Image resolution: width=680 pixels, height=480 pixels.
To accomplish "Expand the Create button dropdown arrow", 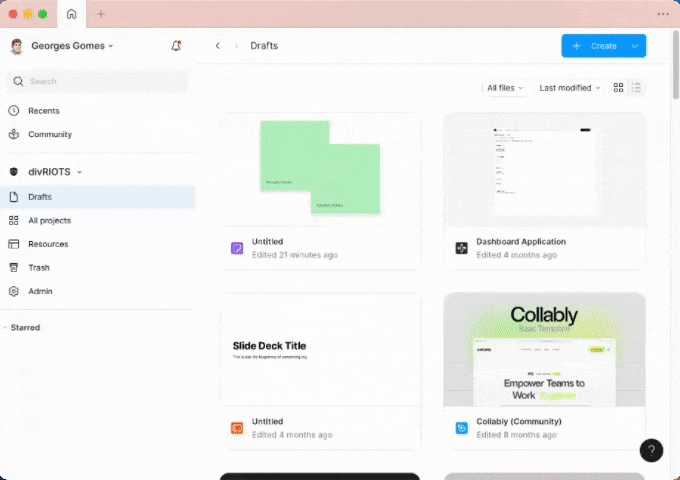I will pyautogui.click(x=635, y=46).
